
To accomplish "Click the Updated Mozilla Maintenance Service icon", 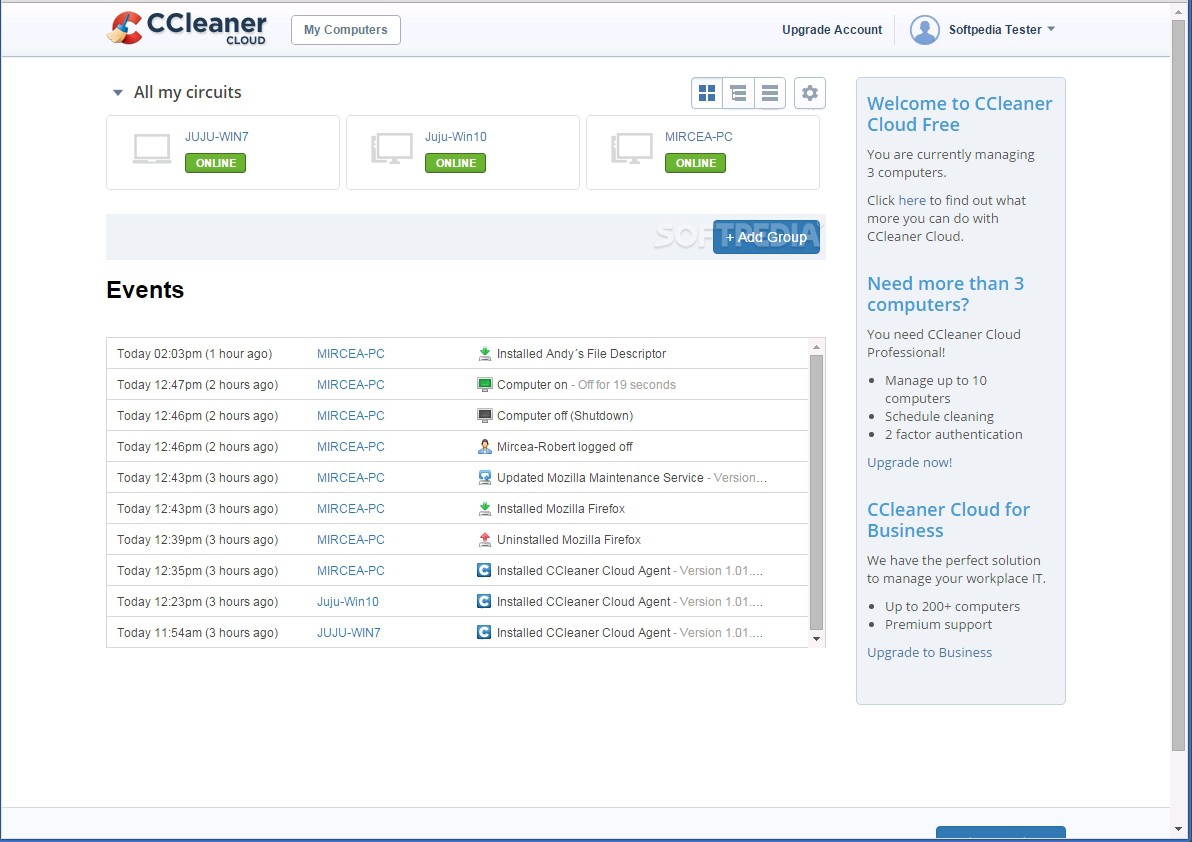I will pyautogui.click(x=484, y=477).
